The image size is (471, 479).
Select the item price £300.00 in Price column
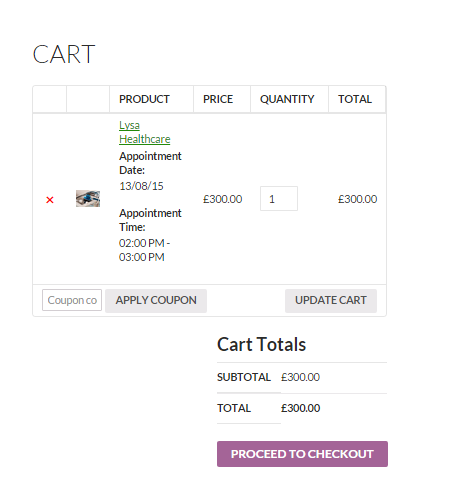coord(223,199)
